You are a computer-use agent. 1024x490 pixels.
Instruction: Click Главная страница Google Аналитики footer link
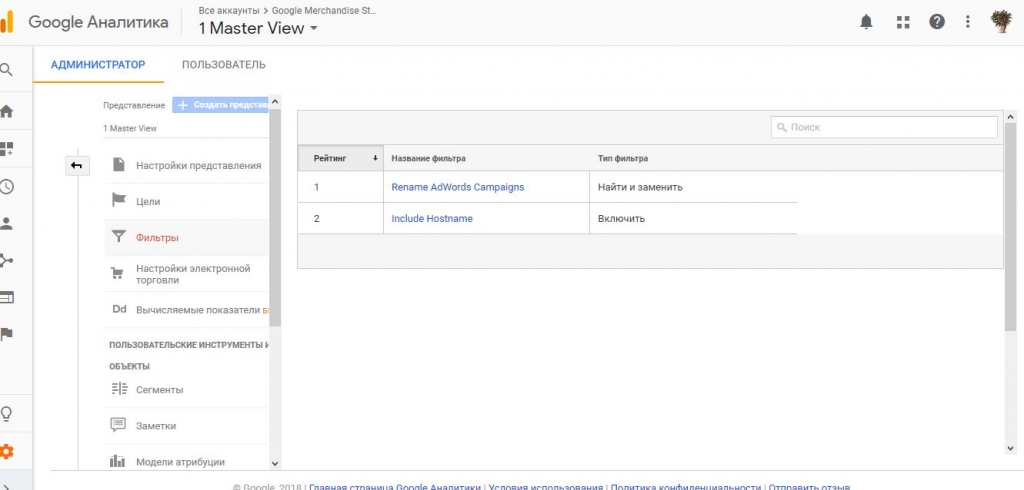(x=395, y=487)
